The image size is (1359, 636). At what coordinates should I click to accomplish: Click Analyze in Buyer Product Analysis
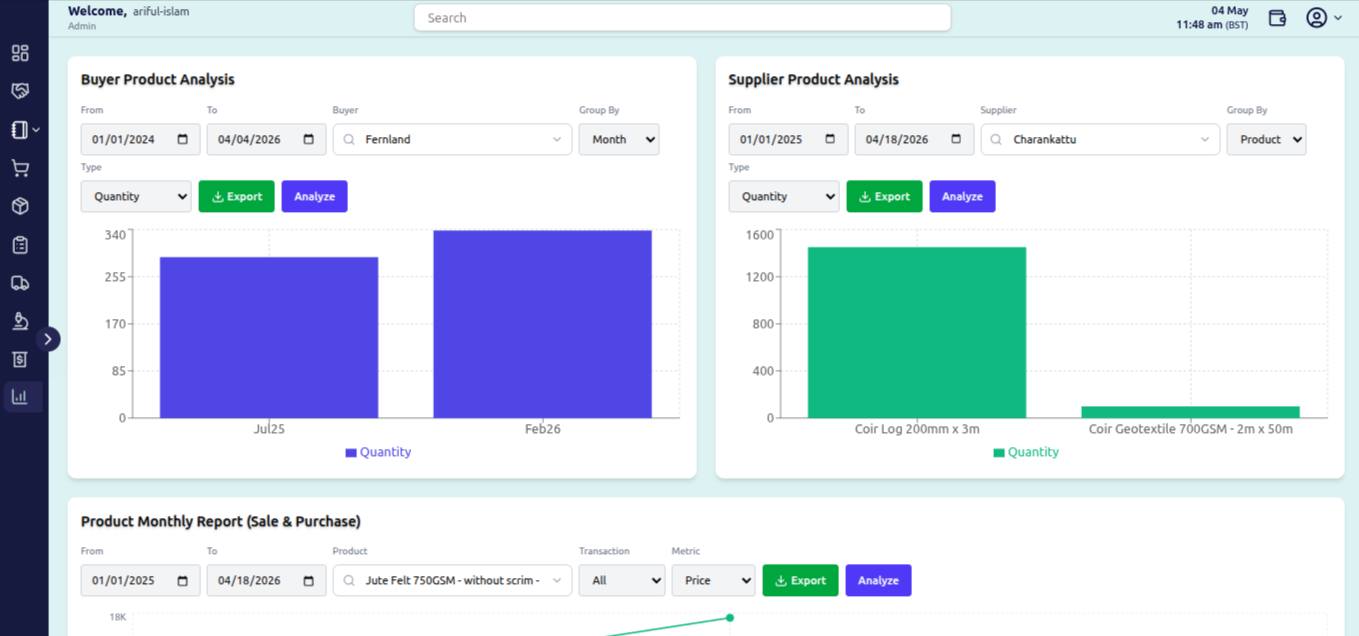tap(314, 197)
